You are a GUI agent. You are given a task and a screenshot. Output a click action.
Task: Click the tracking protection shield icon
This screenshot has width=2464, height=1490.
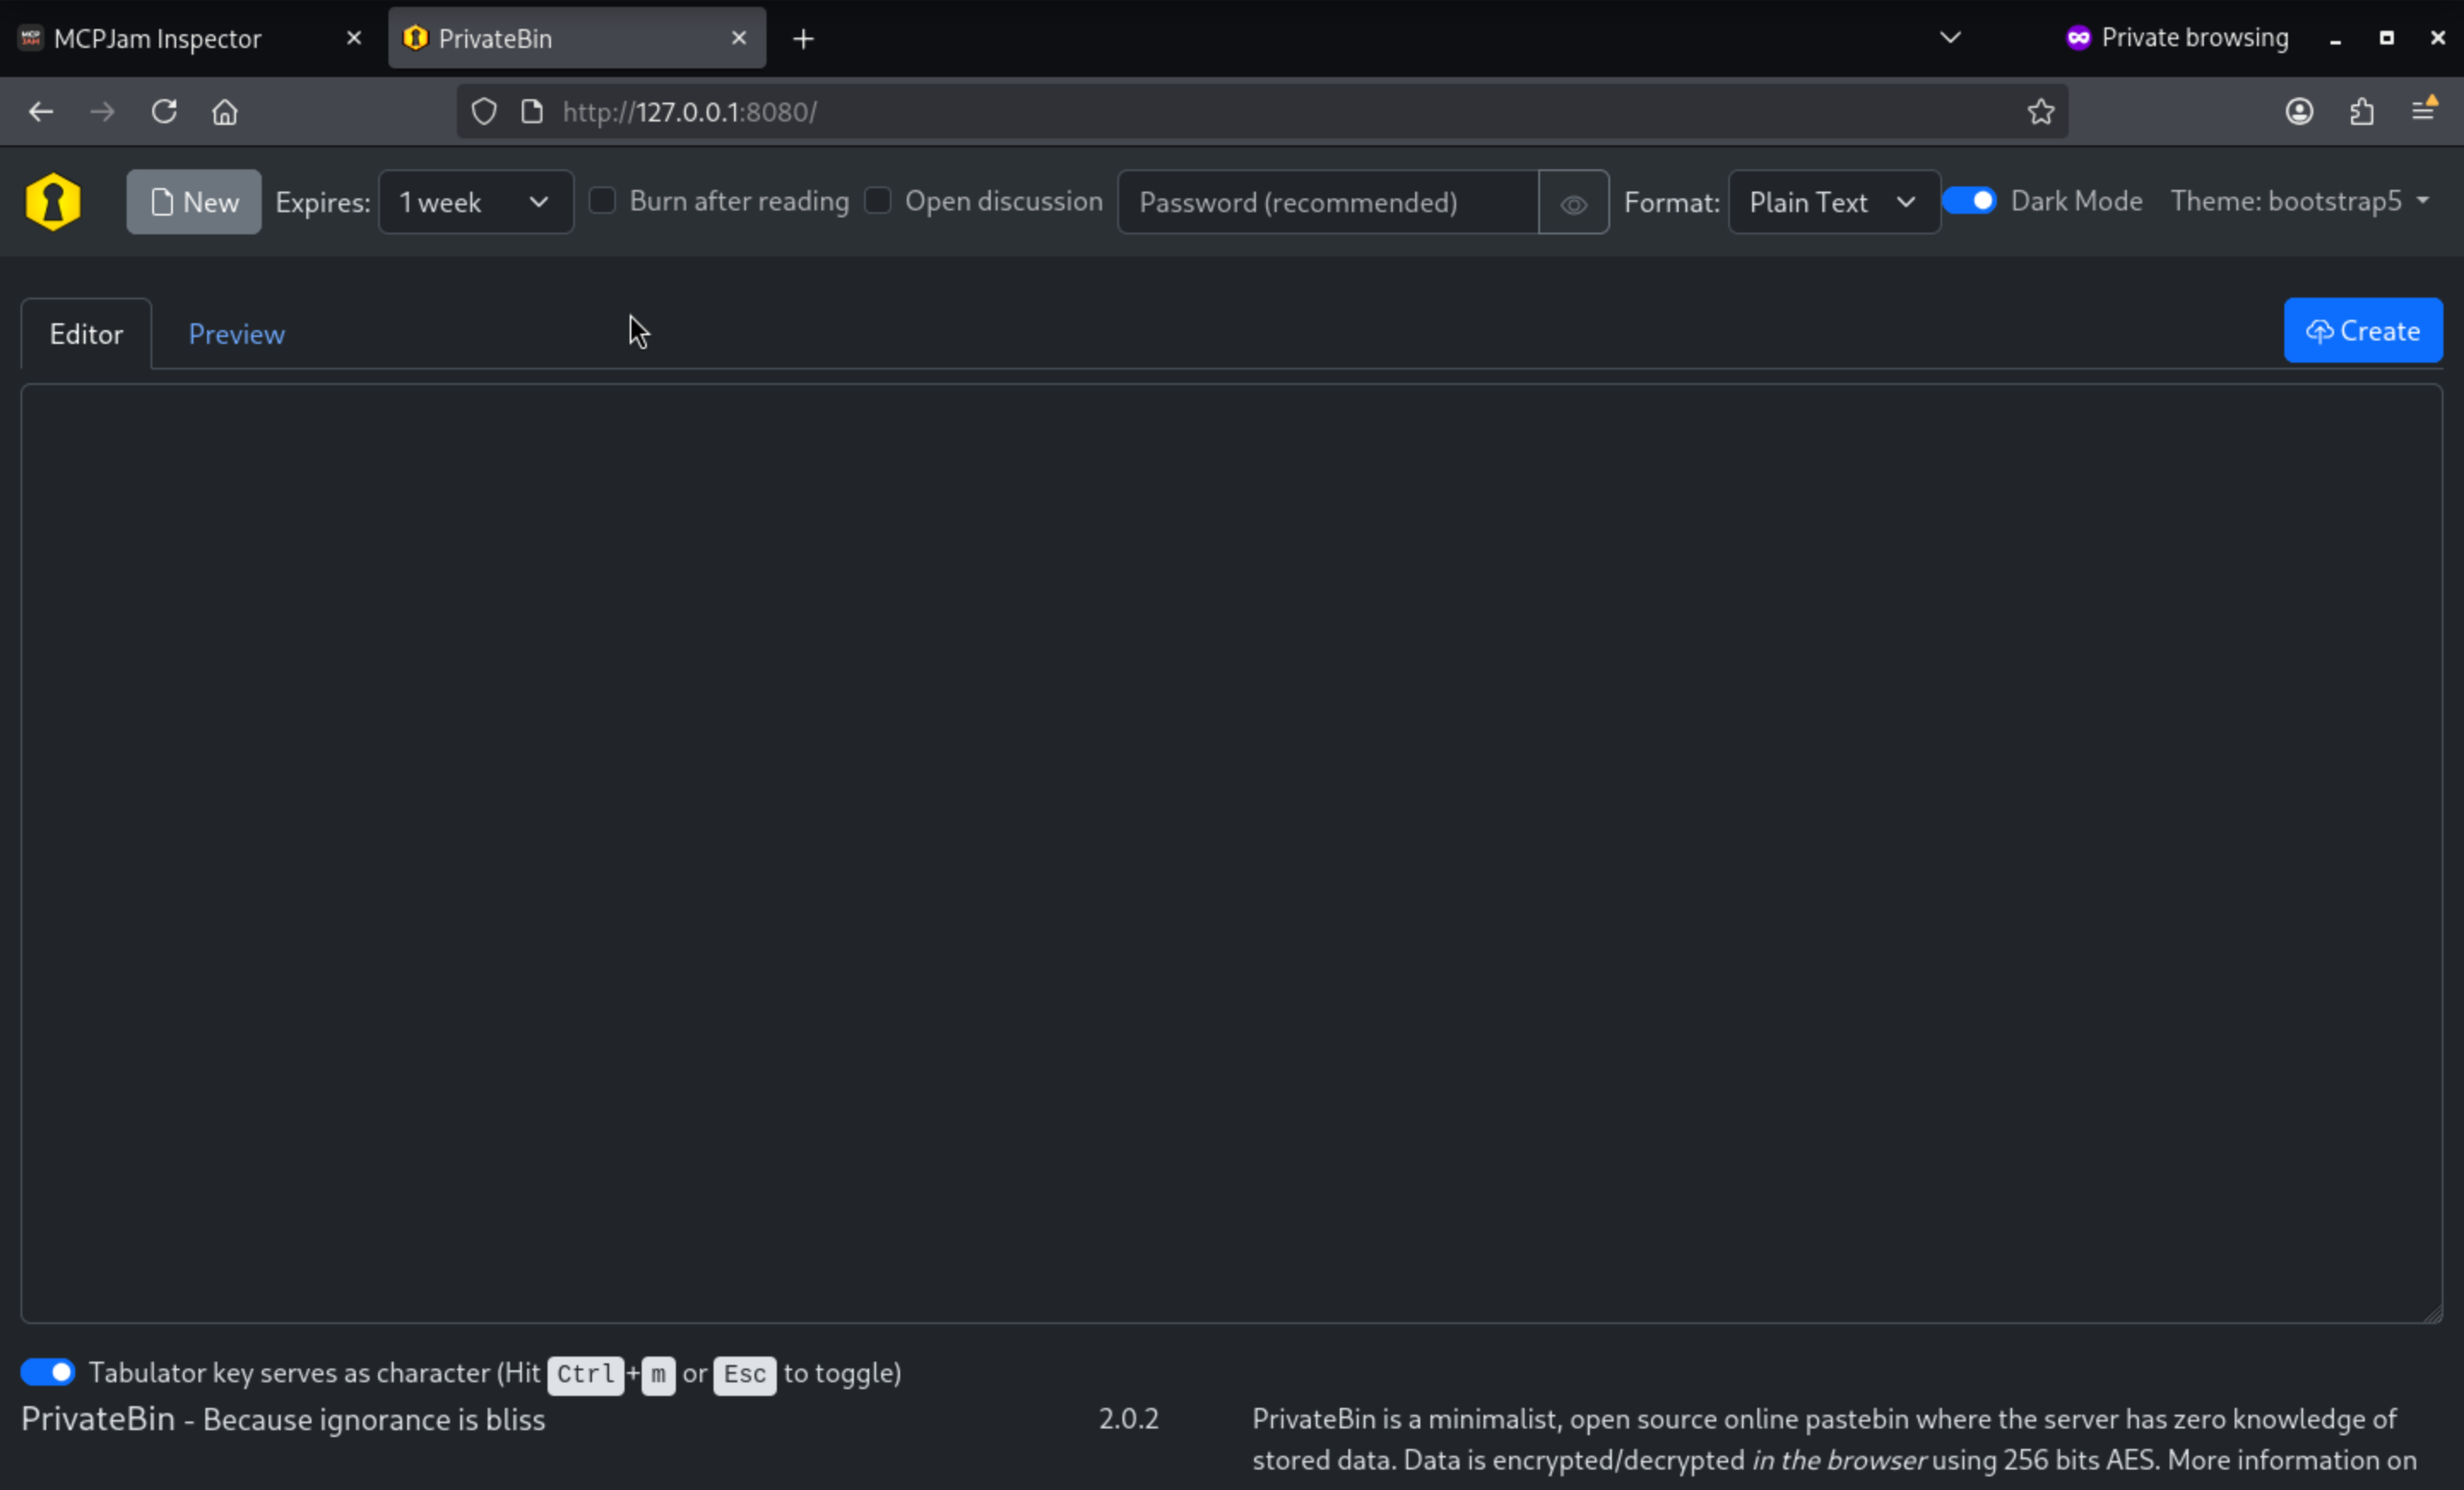(x=484, y=112)
